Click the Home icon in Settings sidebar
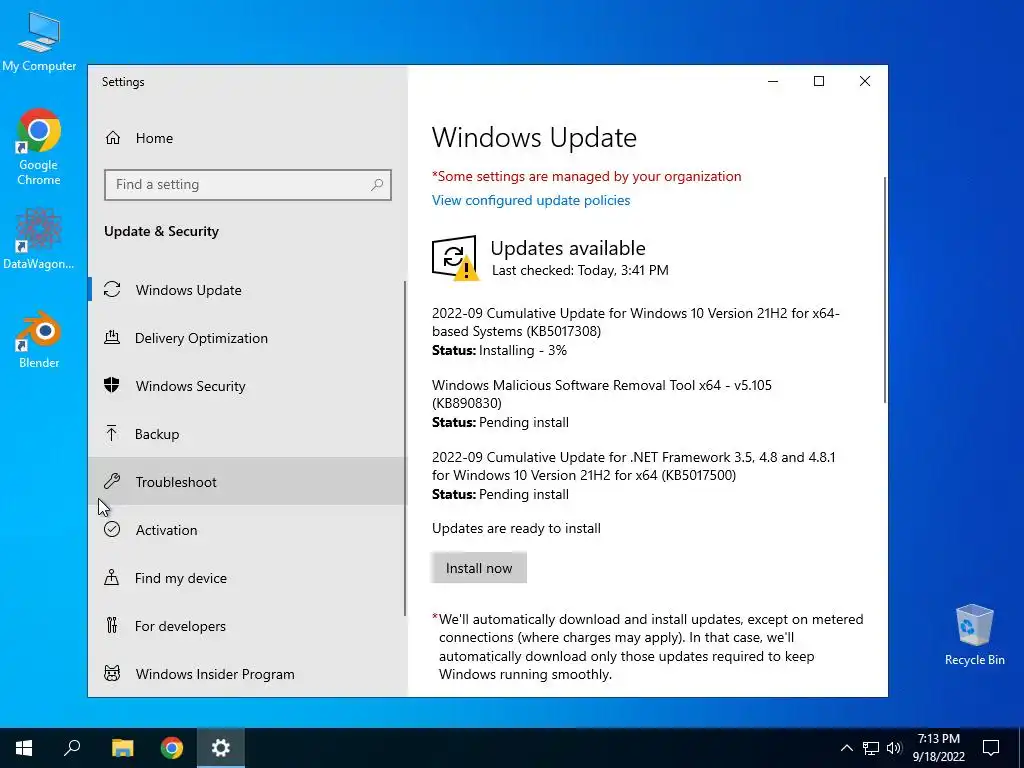The height and width of the screenshot is (768, 1024). coord(113,138)
